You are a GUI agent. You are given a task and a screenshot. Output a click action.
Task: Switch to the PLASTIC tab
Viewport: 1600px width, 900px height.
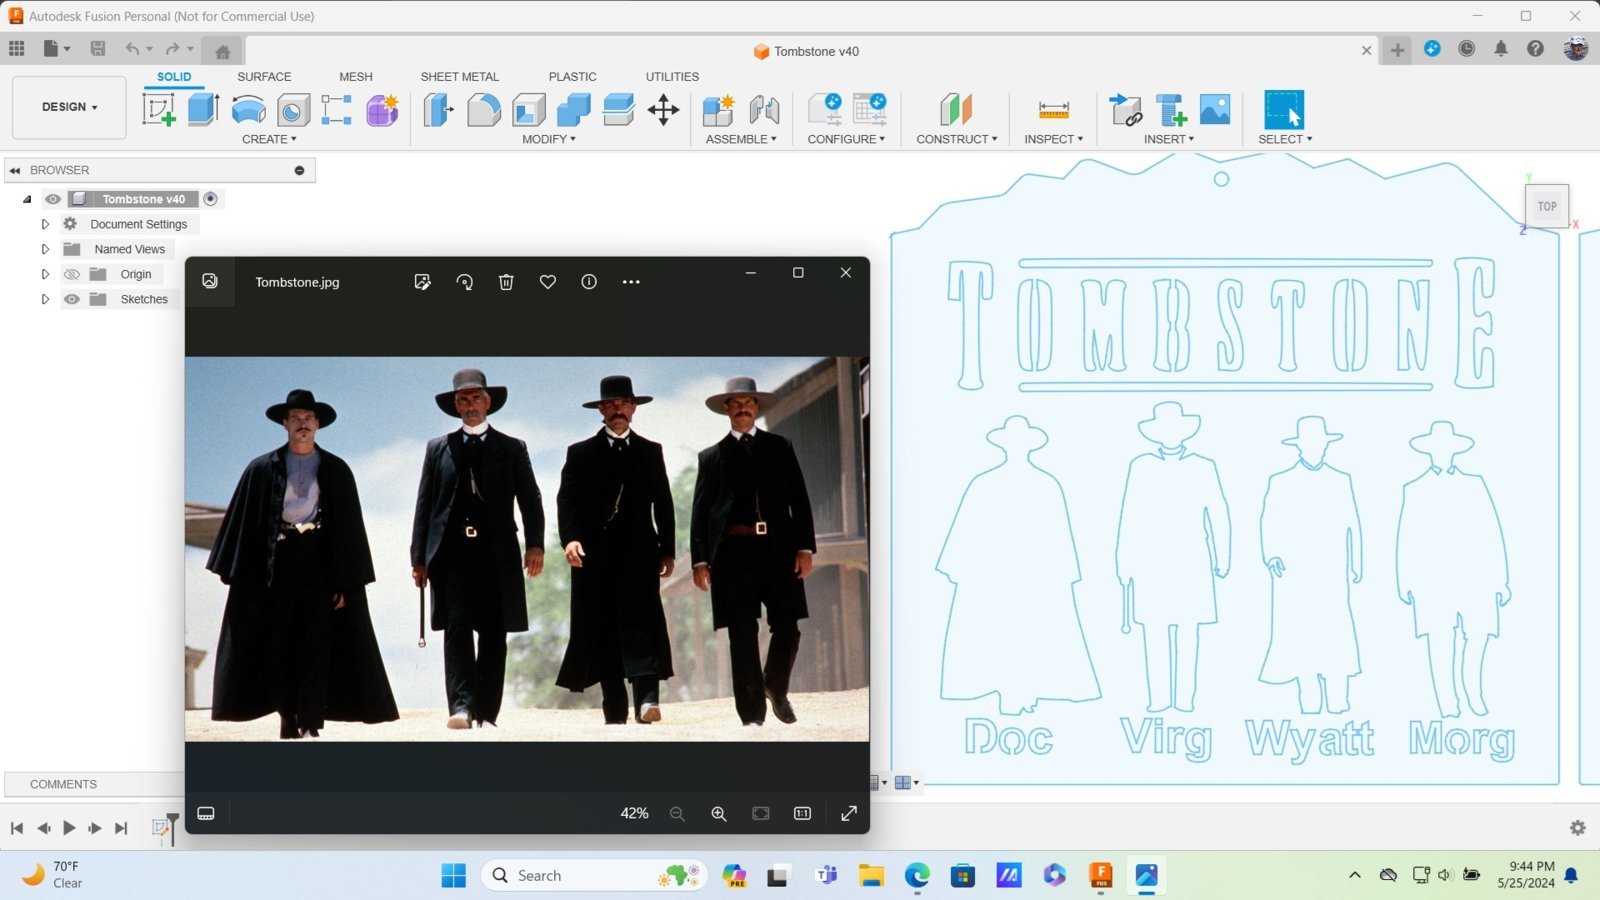(x=572, y=77)
